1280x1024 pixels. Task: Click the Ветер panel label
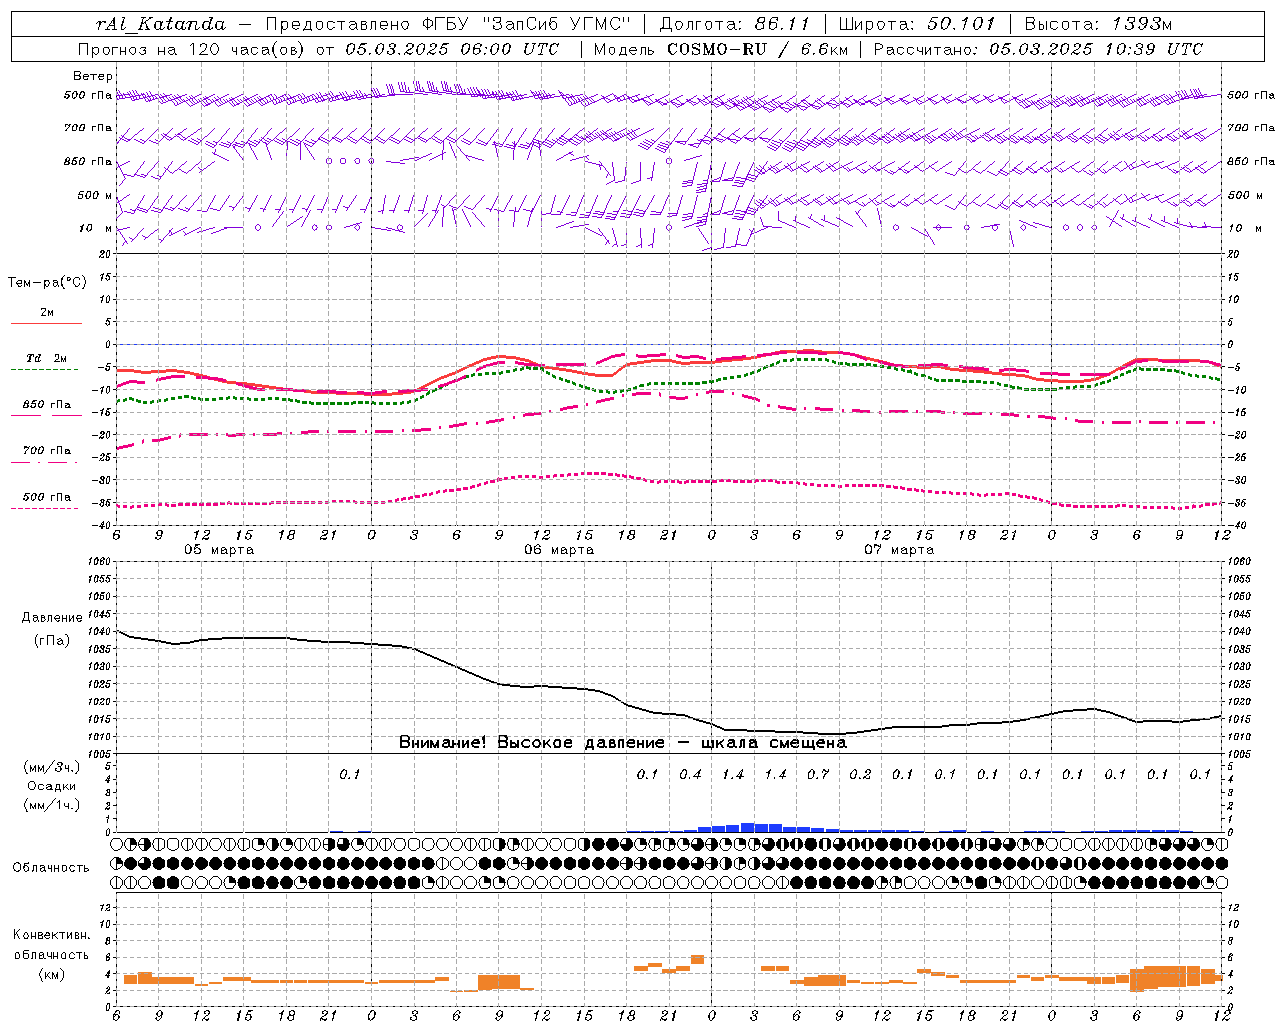[x=92, y=76]
